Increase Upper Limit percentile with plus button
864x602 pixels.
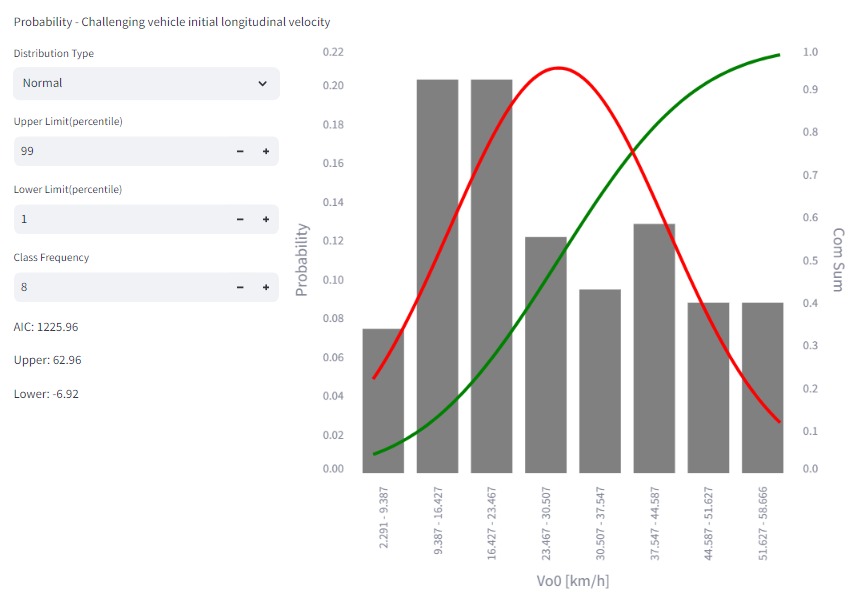[x=266, y=151]
